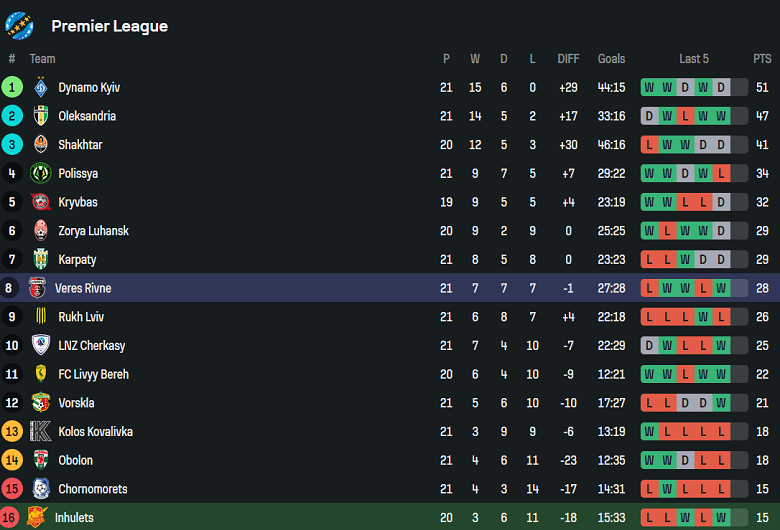Click the position 1 rank badge

coord(12,87)
